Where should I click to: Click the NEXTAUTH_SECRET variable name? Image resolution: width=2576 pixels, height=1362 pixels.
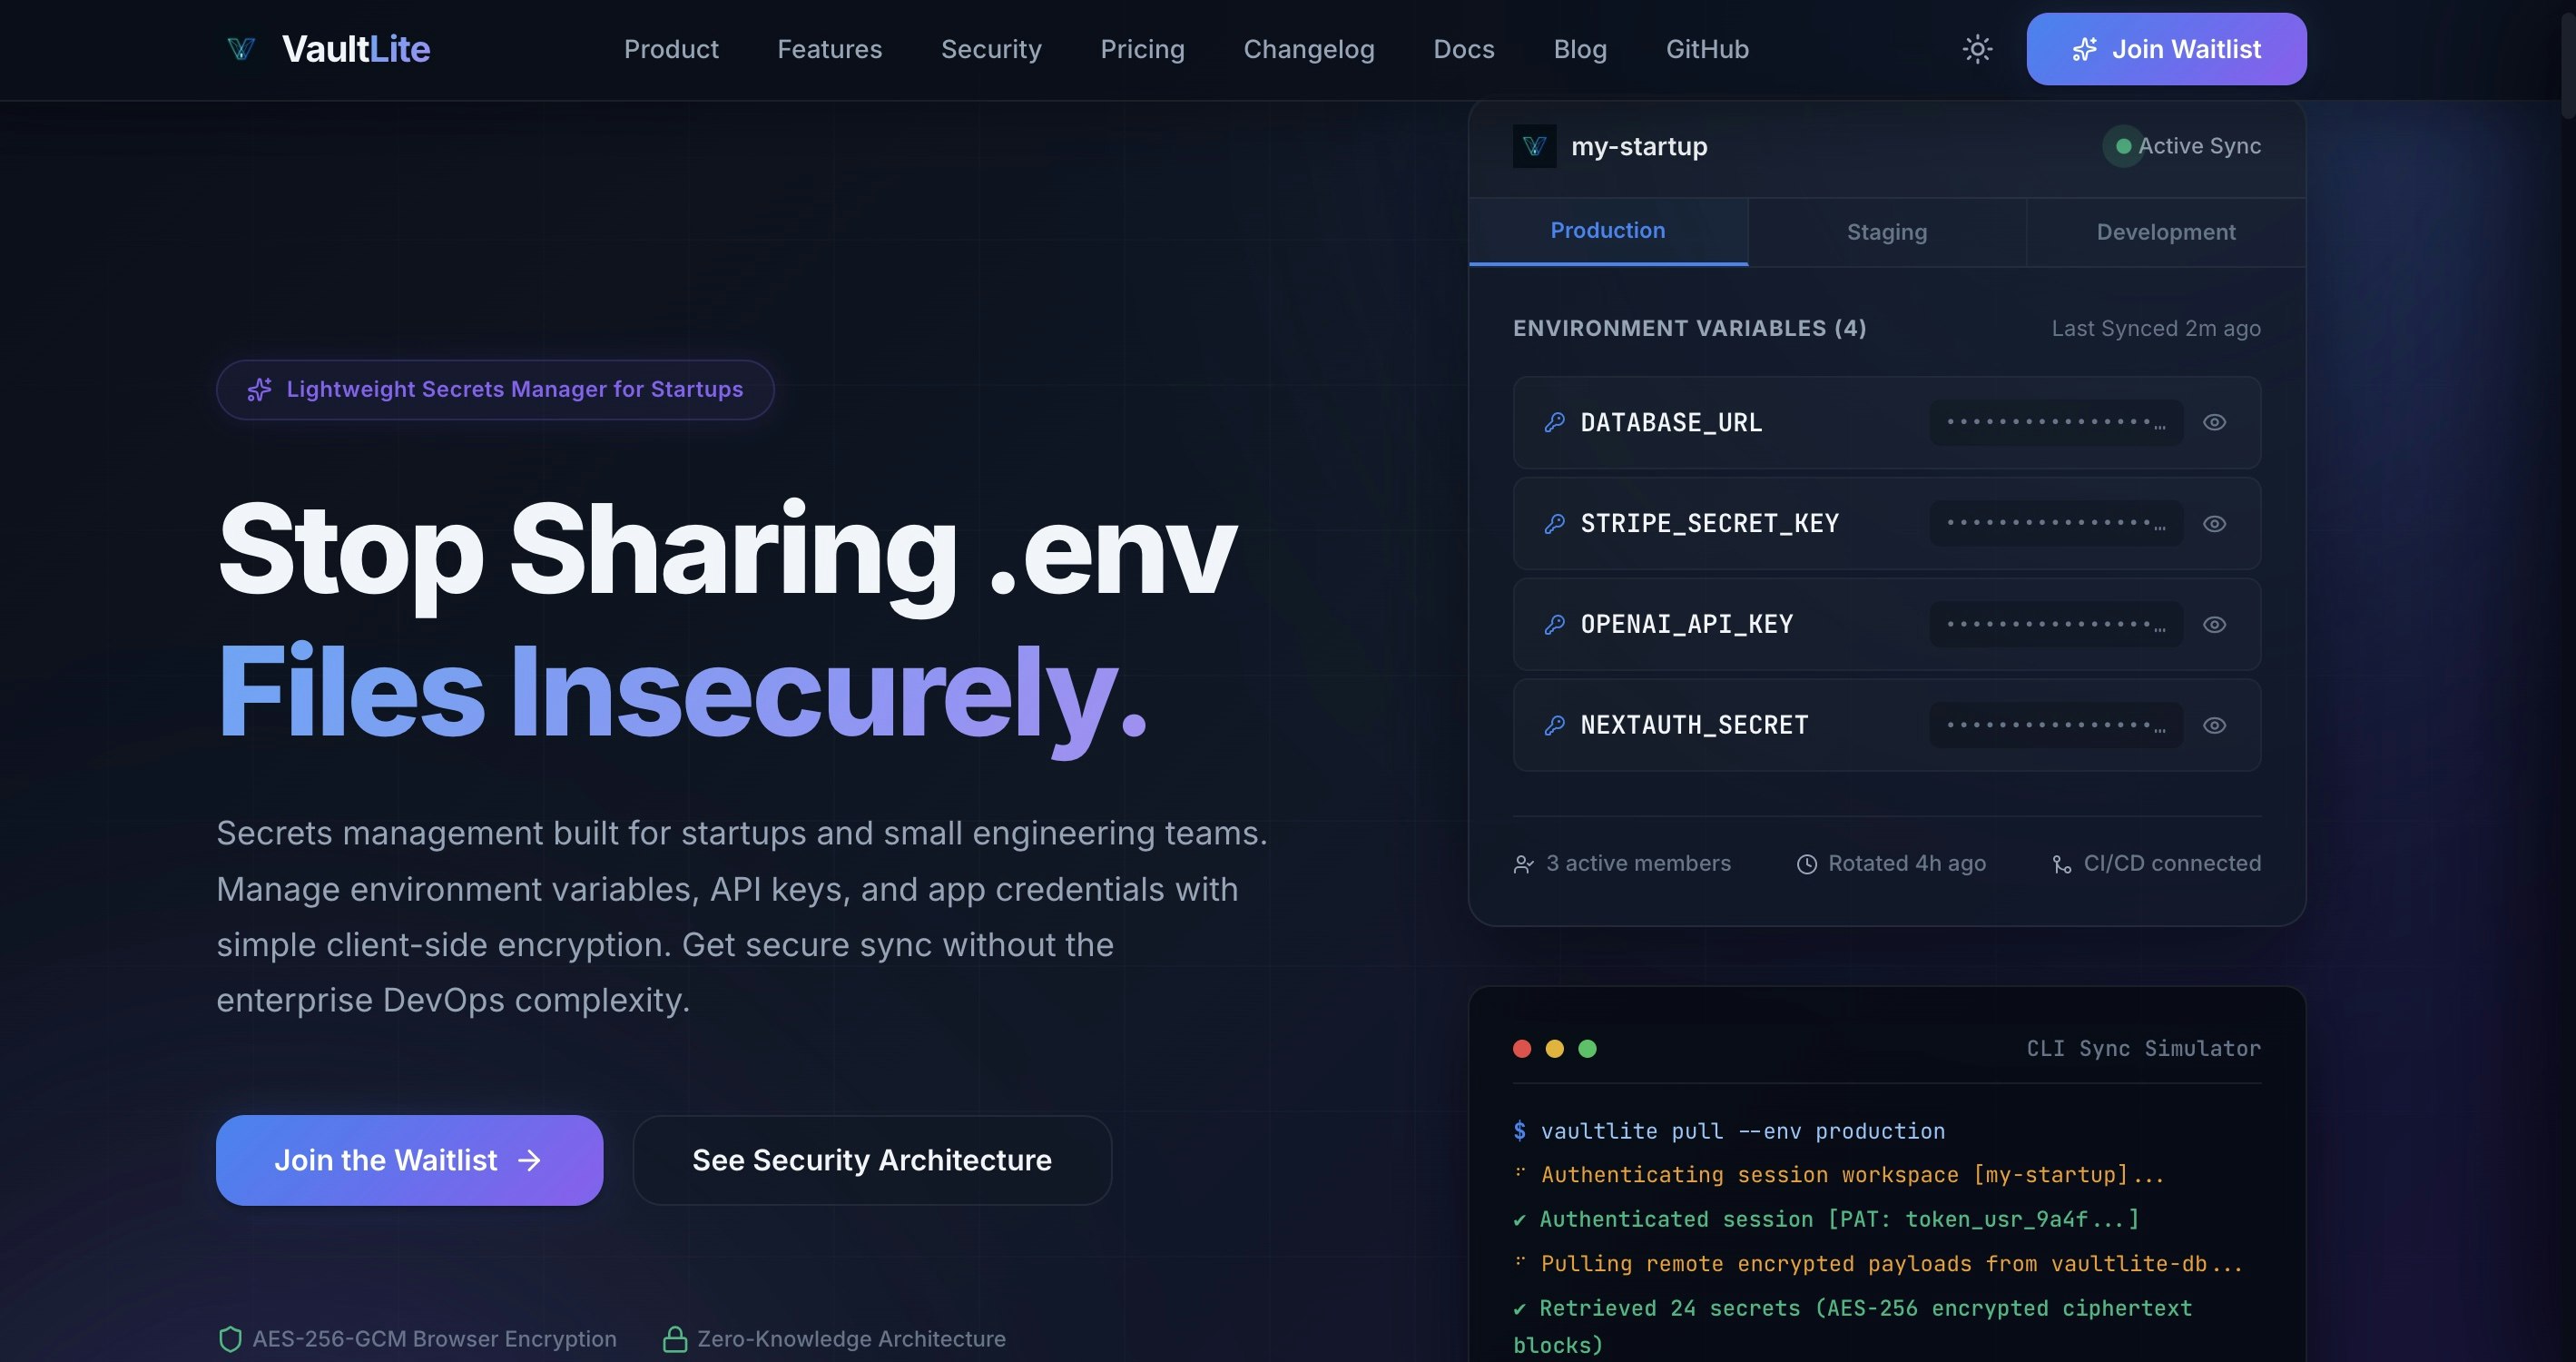pyautogui.click(x=1694, y=725)
